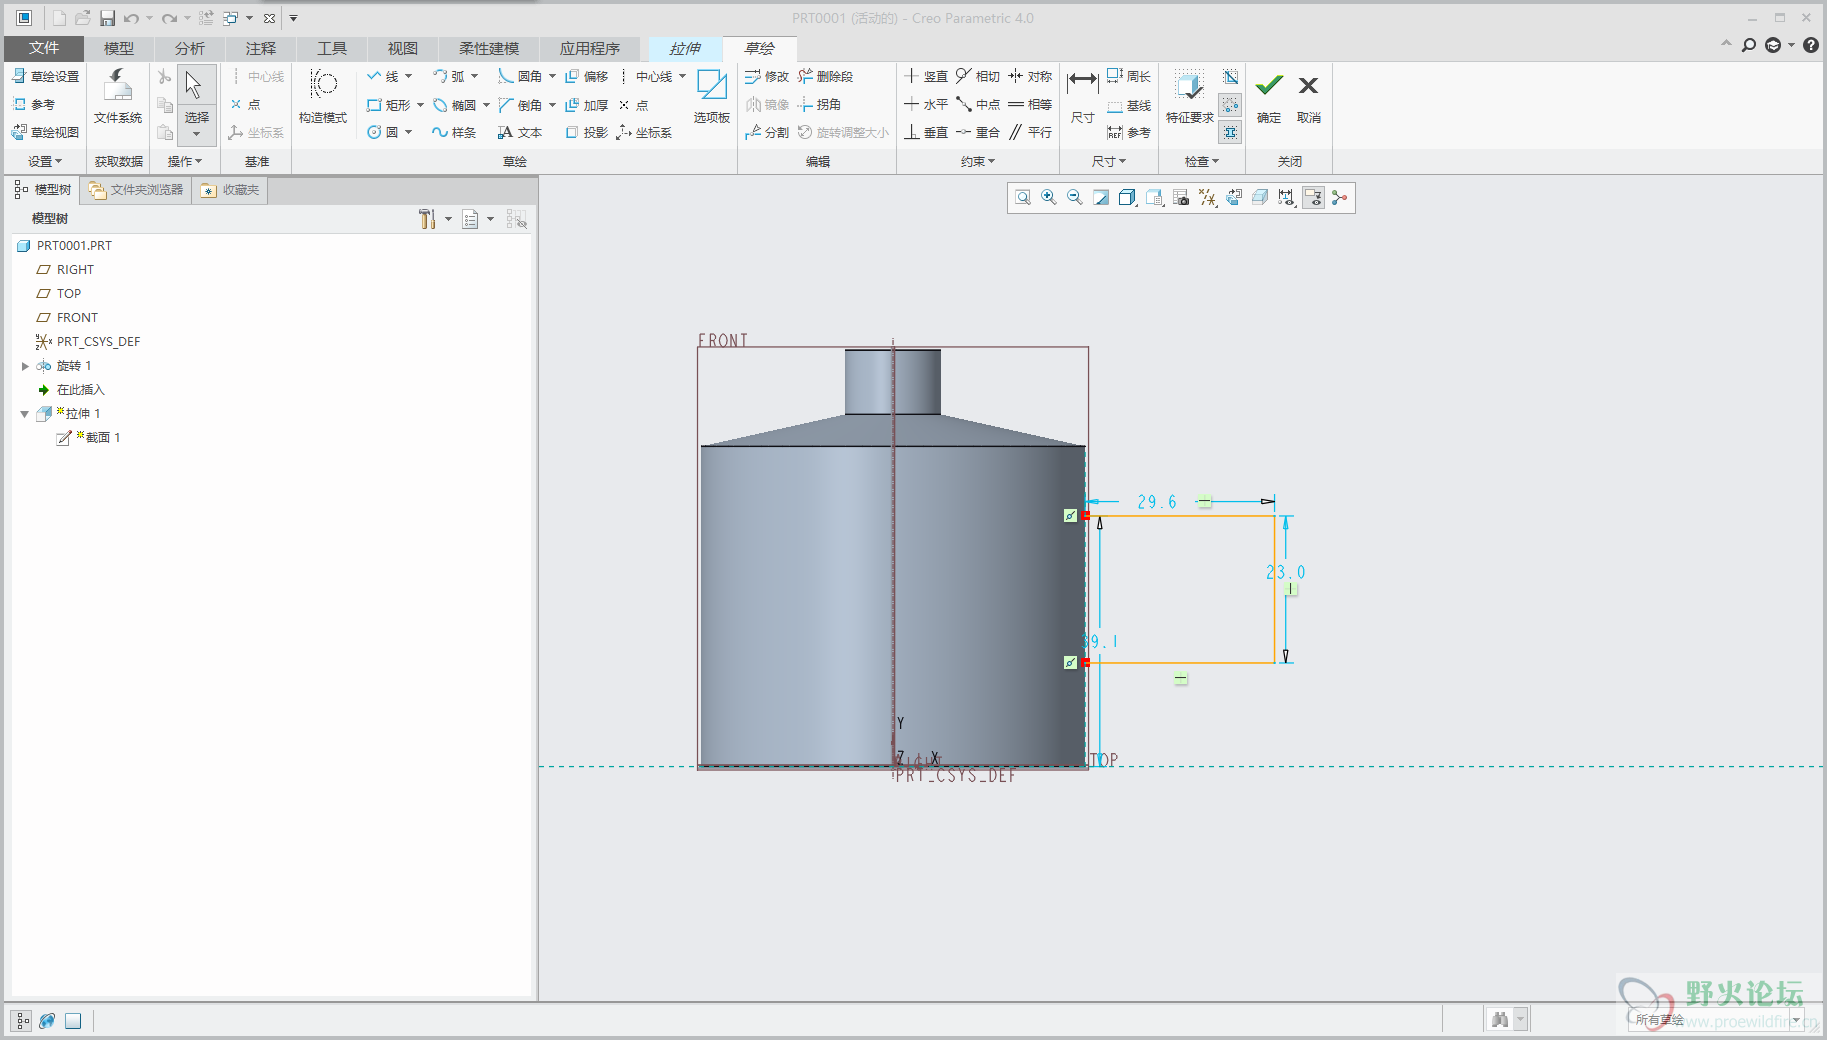Click the 分割 (divide) tool

click(x=767, y=132)
